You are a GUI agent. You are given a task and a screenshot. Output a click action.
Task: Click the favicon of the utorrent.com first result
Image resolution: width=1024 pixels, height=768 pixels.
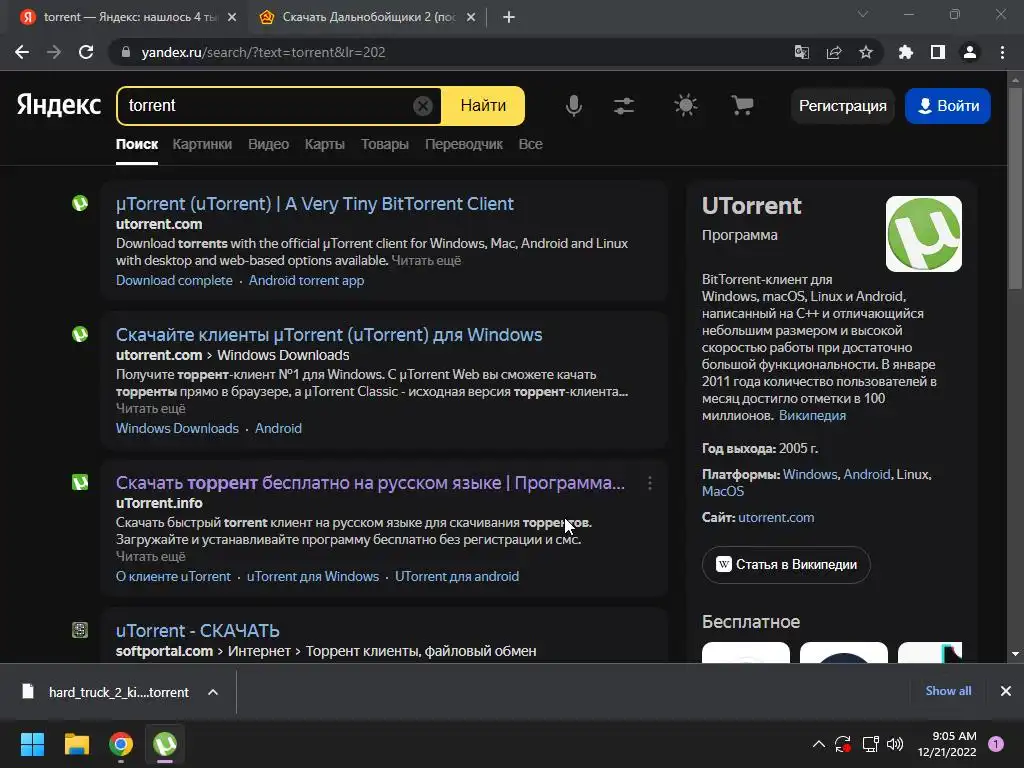(x=80, y=203)
